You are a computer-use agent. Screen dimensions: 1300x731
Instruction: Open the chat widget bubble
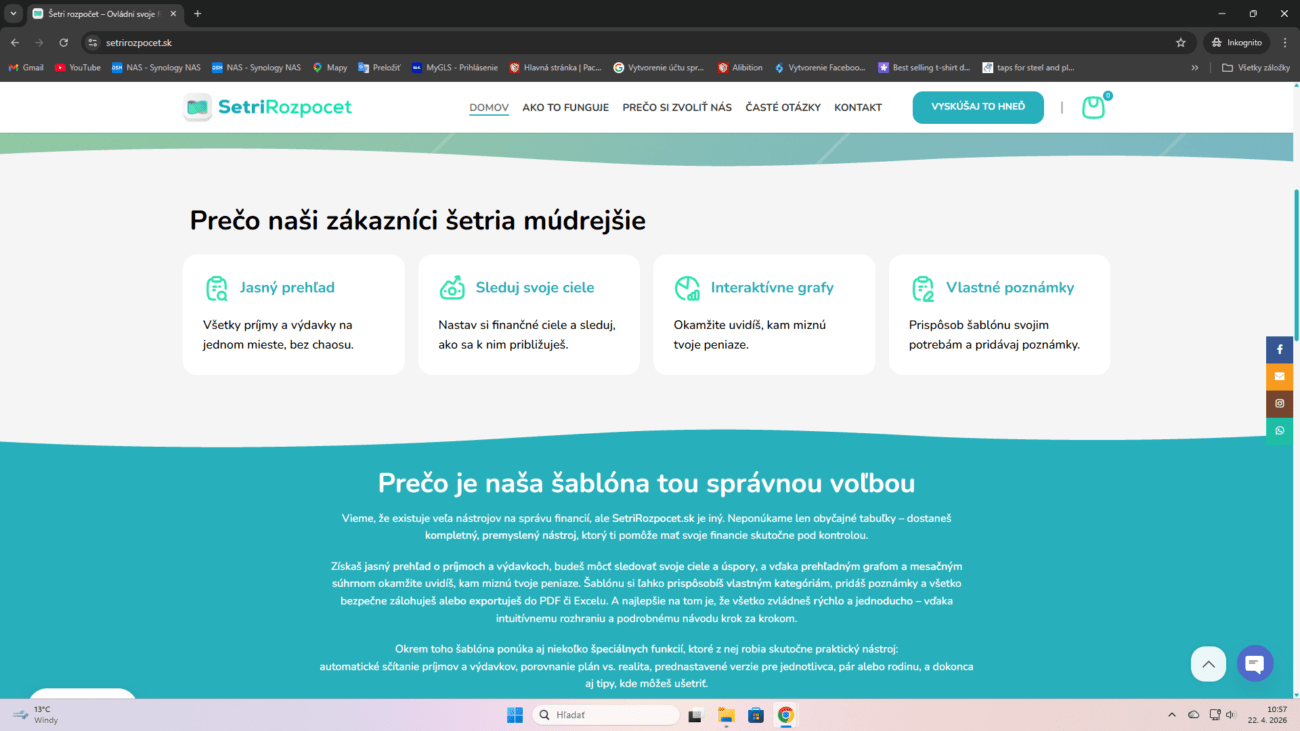point(1254,663)
